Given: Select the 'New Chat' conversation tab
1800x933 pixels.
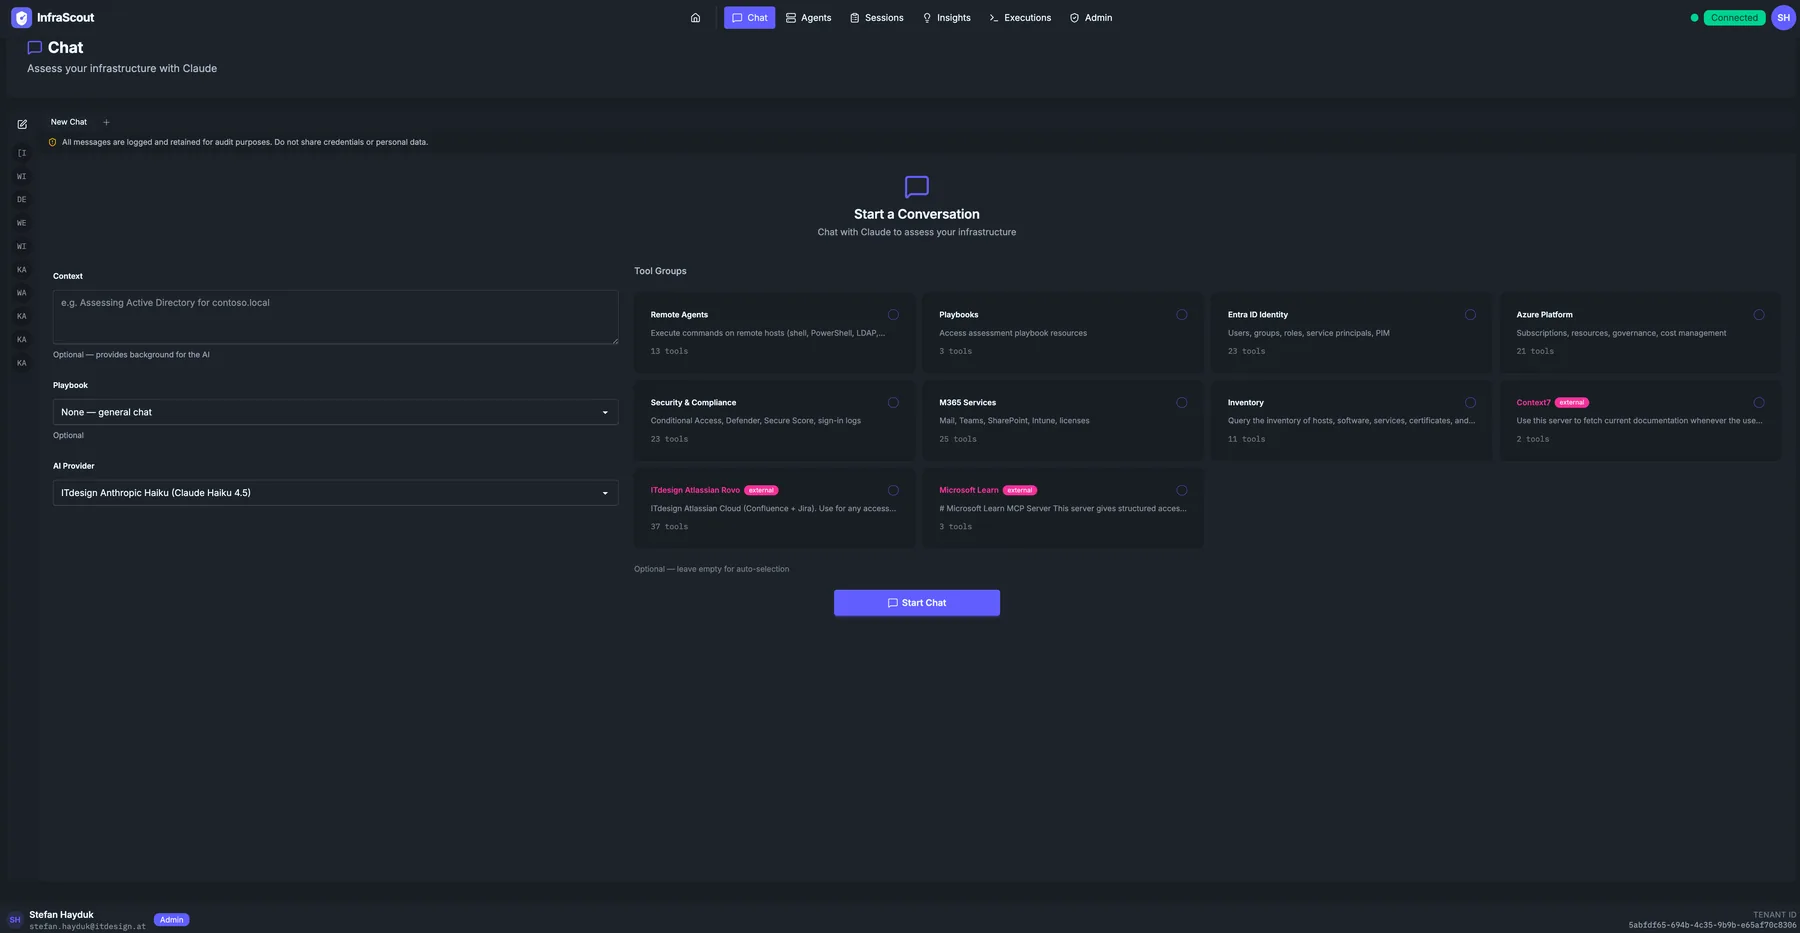Looking at the screenshot, I should [69, 122].
